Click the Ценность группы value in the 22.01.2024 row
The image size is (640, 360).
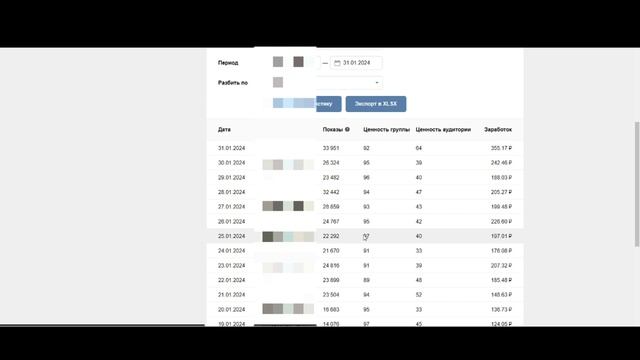(x=366, y=280)
